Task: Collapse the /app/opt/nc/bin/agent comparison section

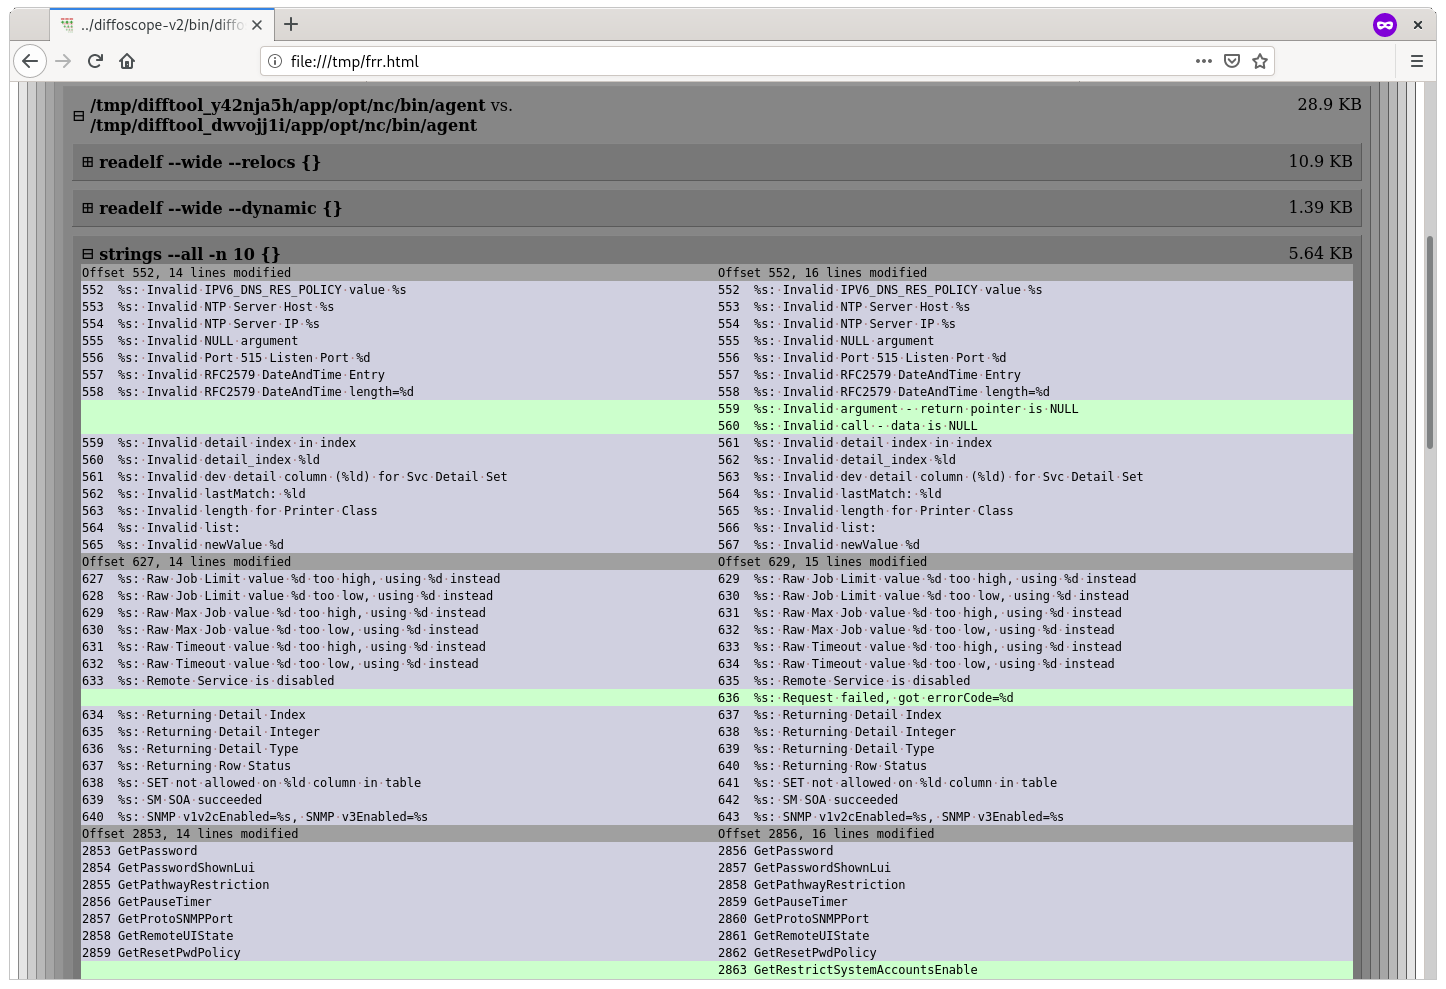Action: pyautogui.click(x=78, y=116)
